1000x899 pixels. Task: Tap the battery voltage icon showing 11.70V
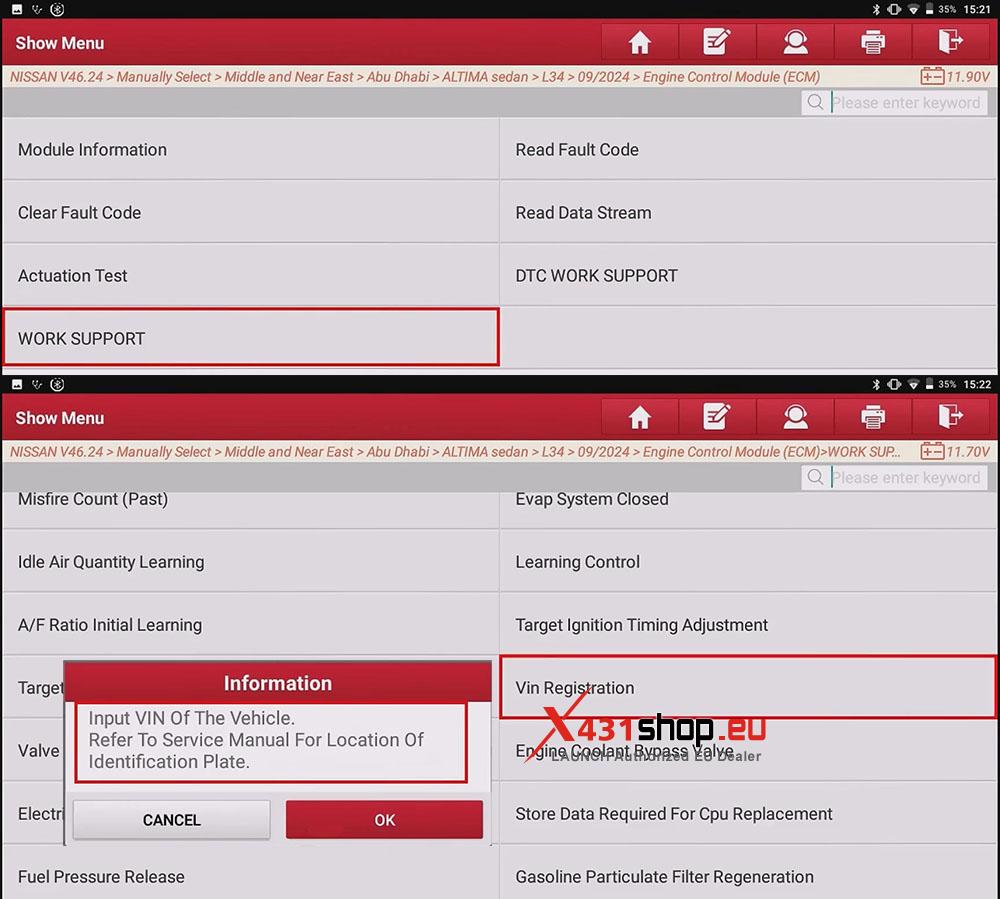click(932, 451)
